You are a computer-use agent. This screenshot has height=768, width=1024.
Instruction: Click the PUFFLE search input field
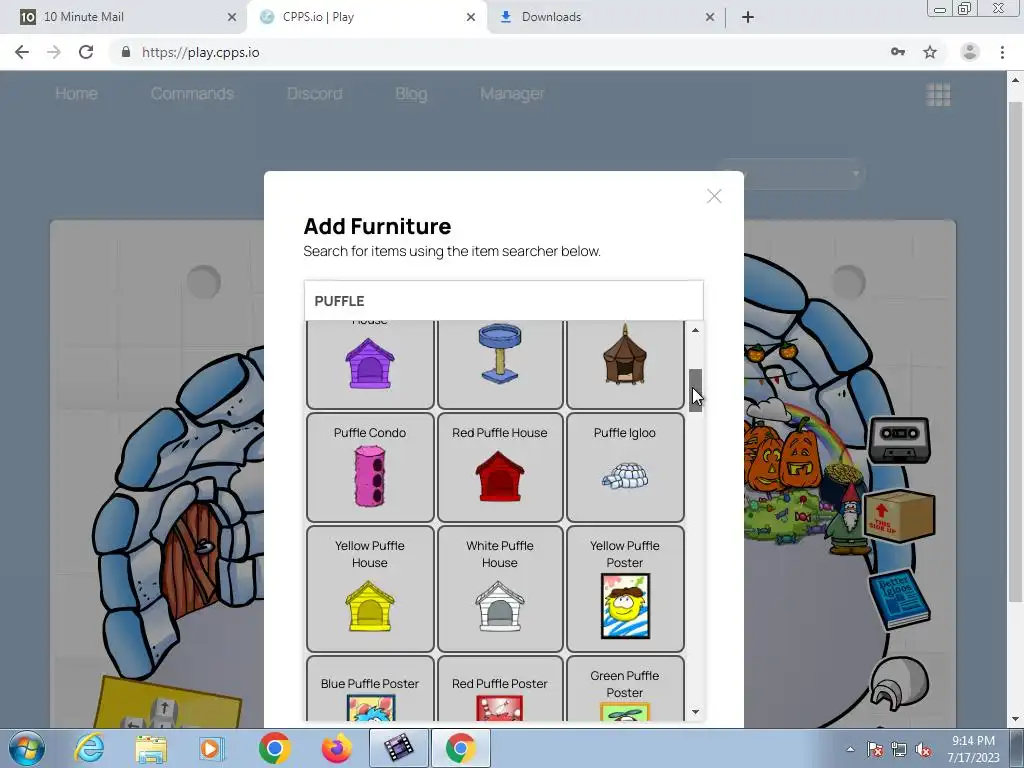(504, 301)
